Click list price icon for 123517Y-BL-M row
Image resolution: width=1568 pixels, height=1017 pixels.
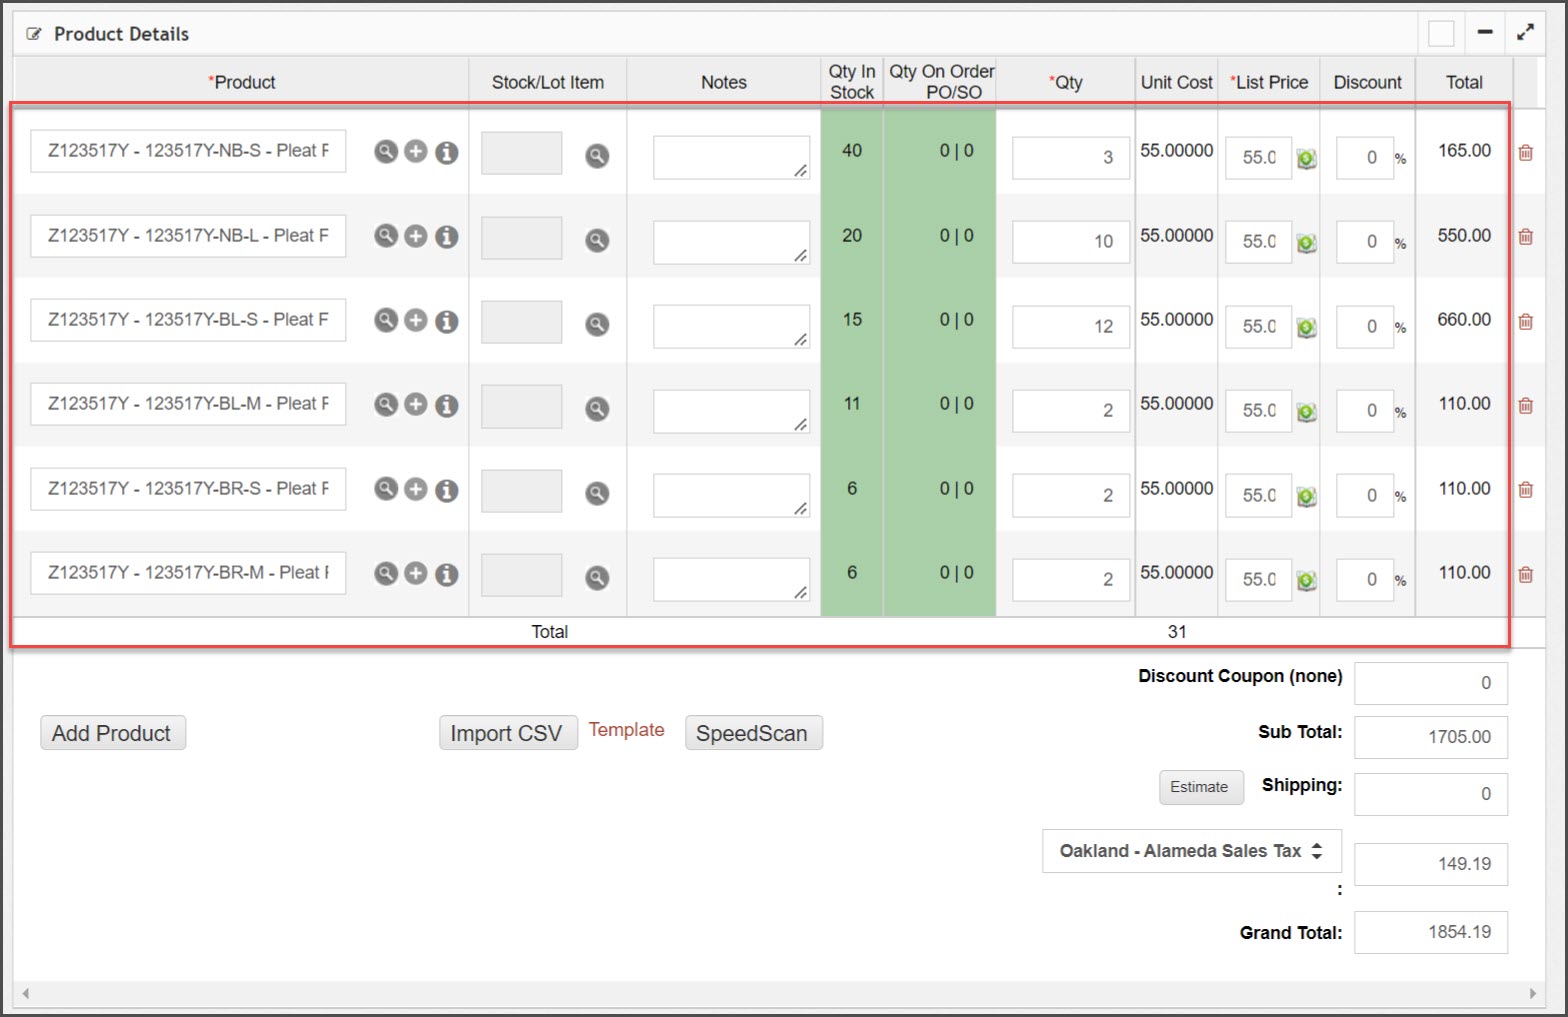click(1306, 412)
